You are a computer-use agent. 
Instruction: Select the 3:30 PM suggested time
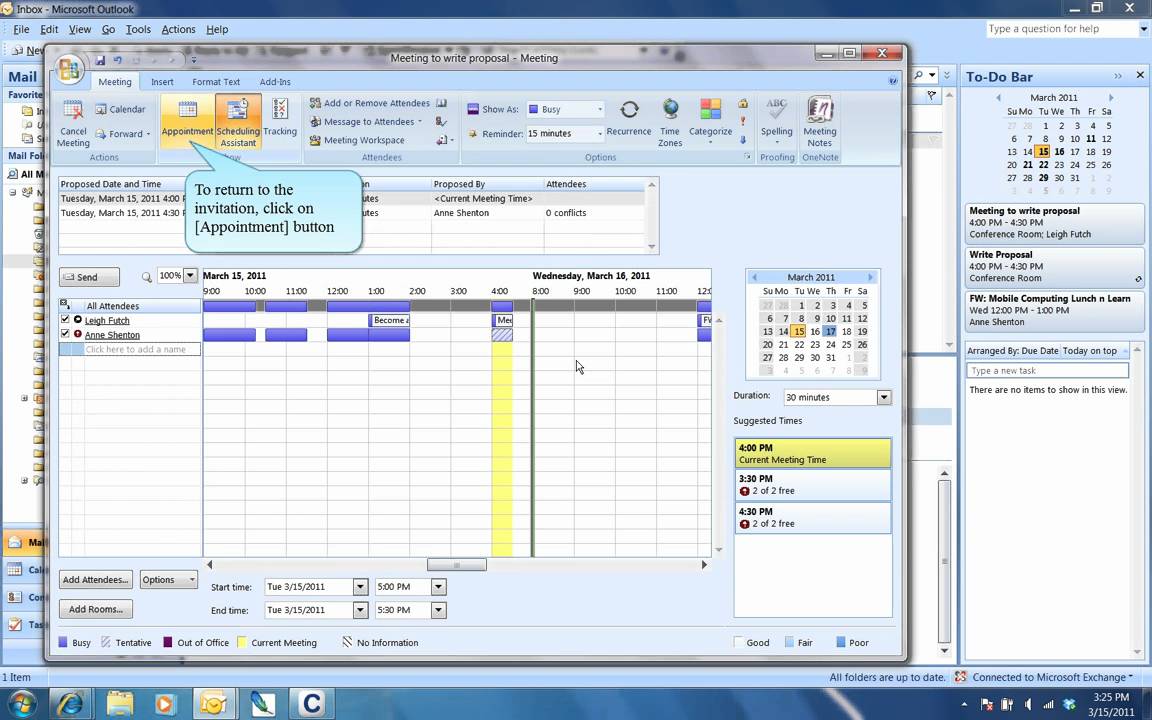[813, 485]
